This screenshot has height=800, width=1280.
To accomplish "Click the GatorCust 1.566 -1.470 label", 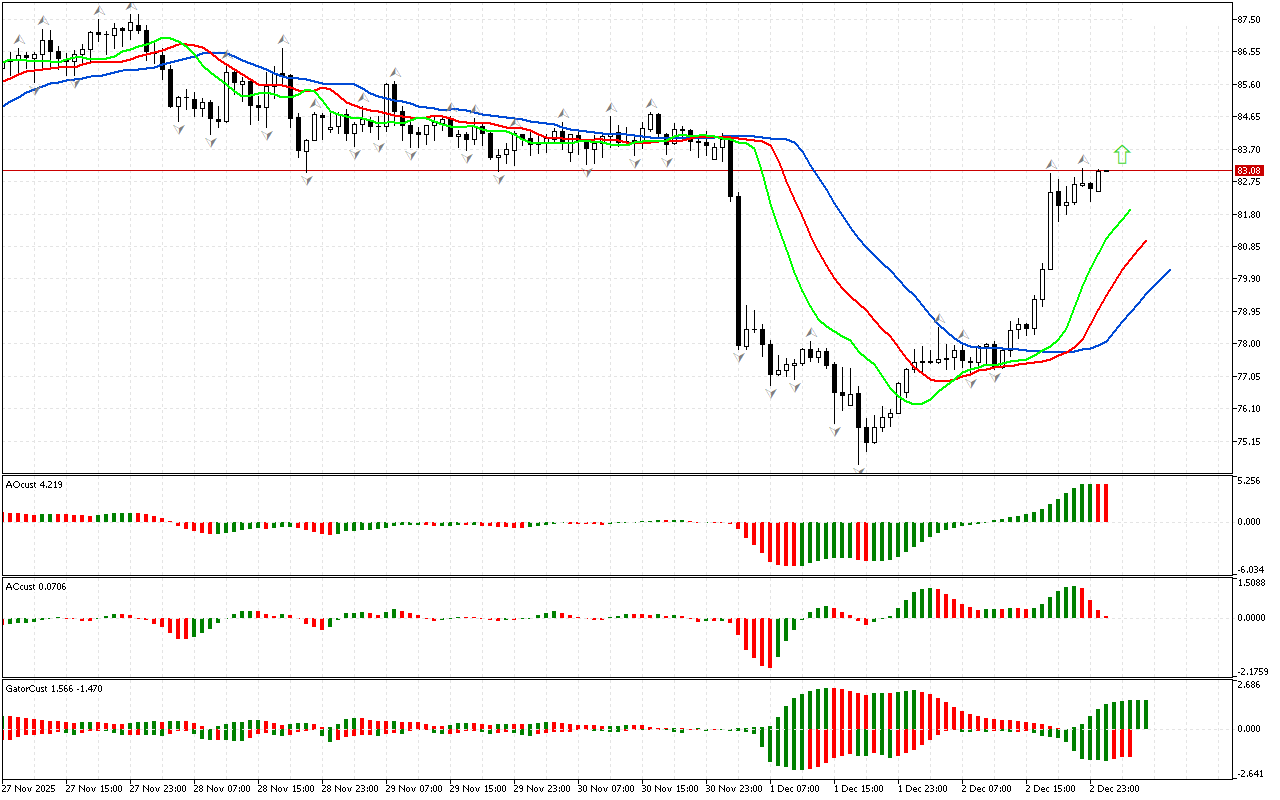I will (x=54, y=688).
